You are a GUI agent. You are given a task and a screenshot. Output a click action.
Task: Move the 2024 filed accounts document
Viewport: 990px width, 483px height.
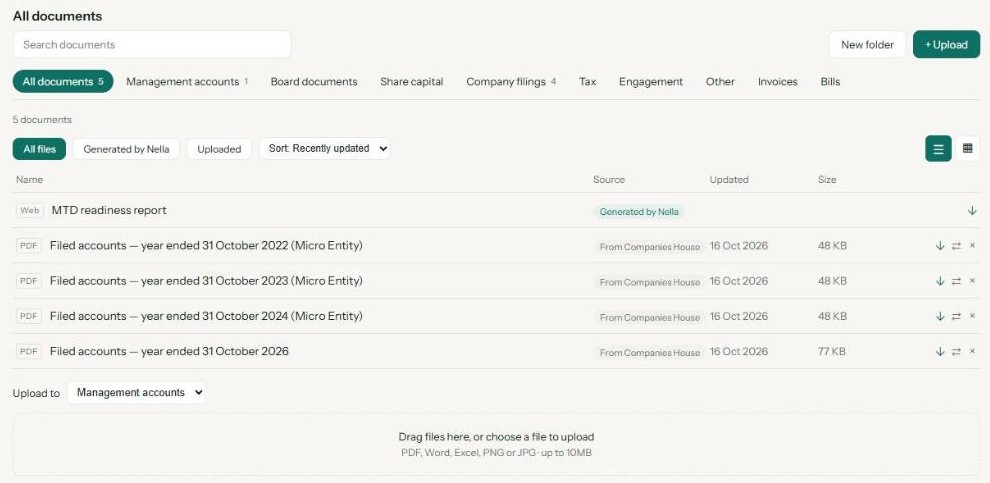pos(956,316)
